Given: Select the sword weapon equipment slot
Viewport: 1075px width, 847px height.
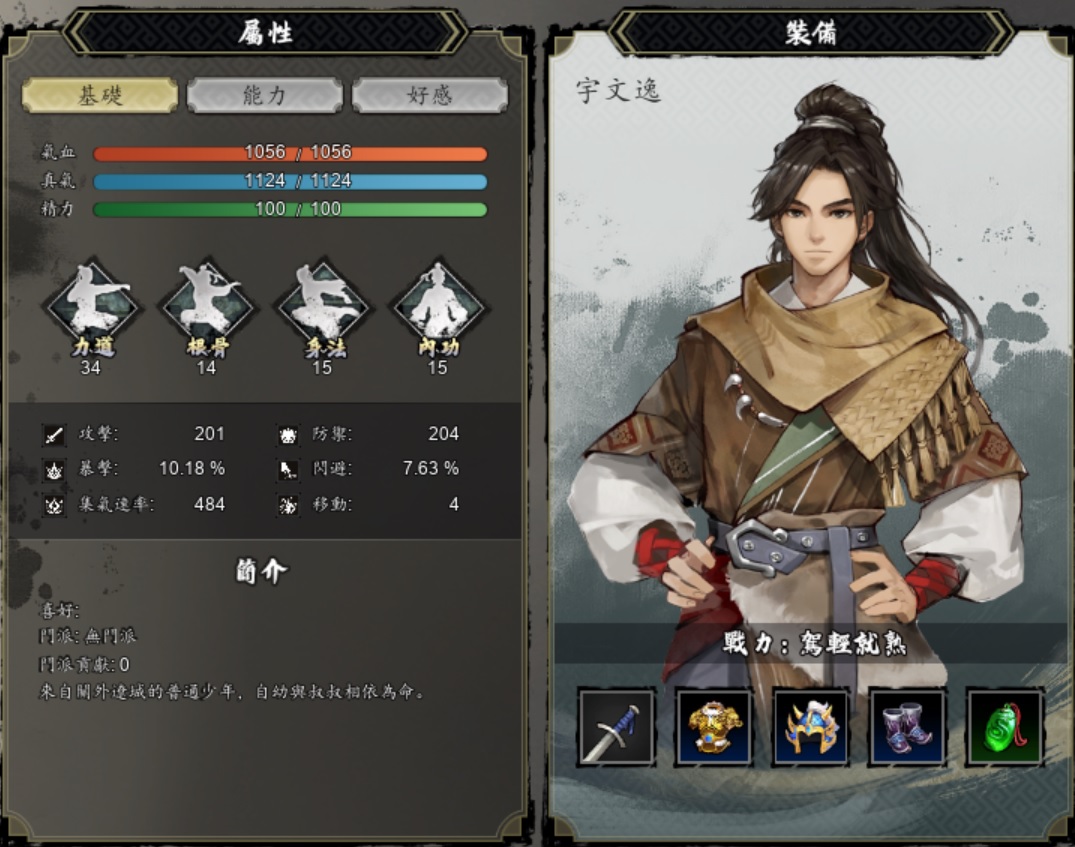Looking at the screenshot, I should click(x=617, y=728).
